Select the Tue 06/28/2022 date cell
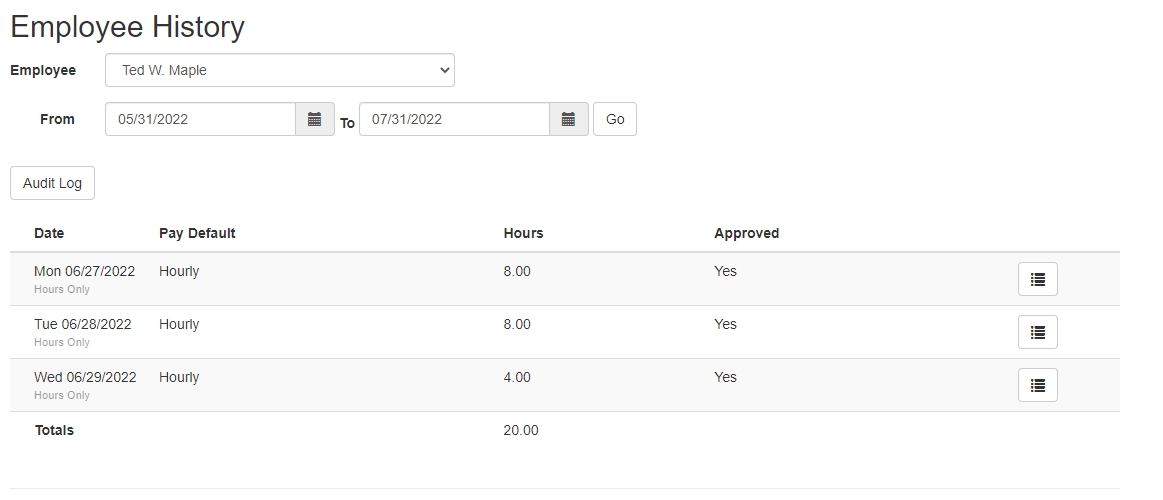The height and width of the screenshot is (500, 1163). (x=82, y=324)
